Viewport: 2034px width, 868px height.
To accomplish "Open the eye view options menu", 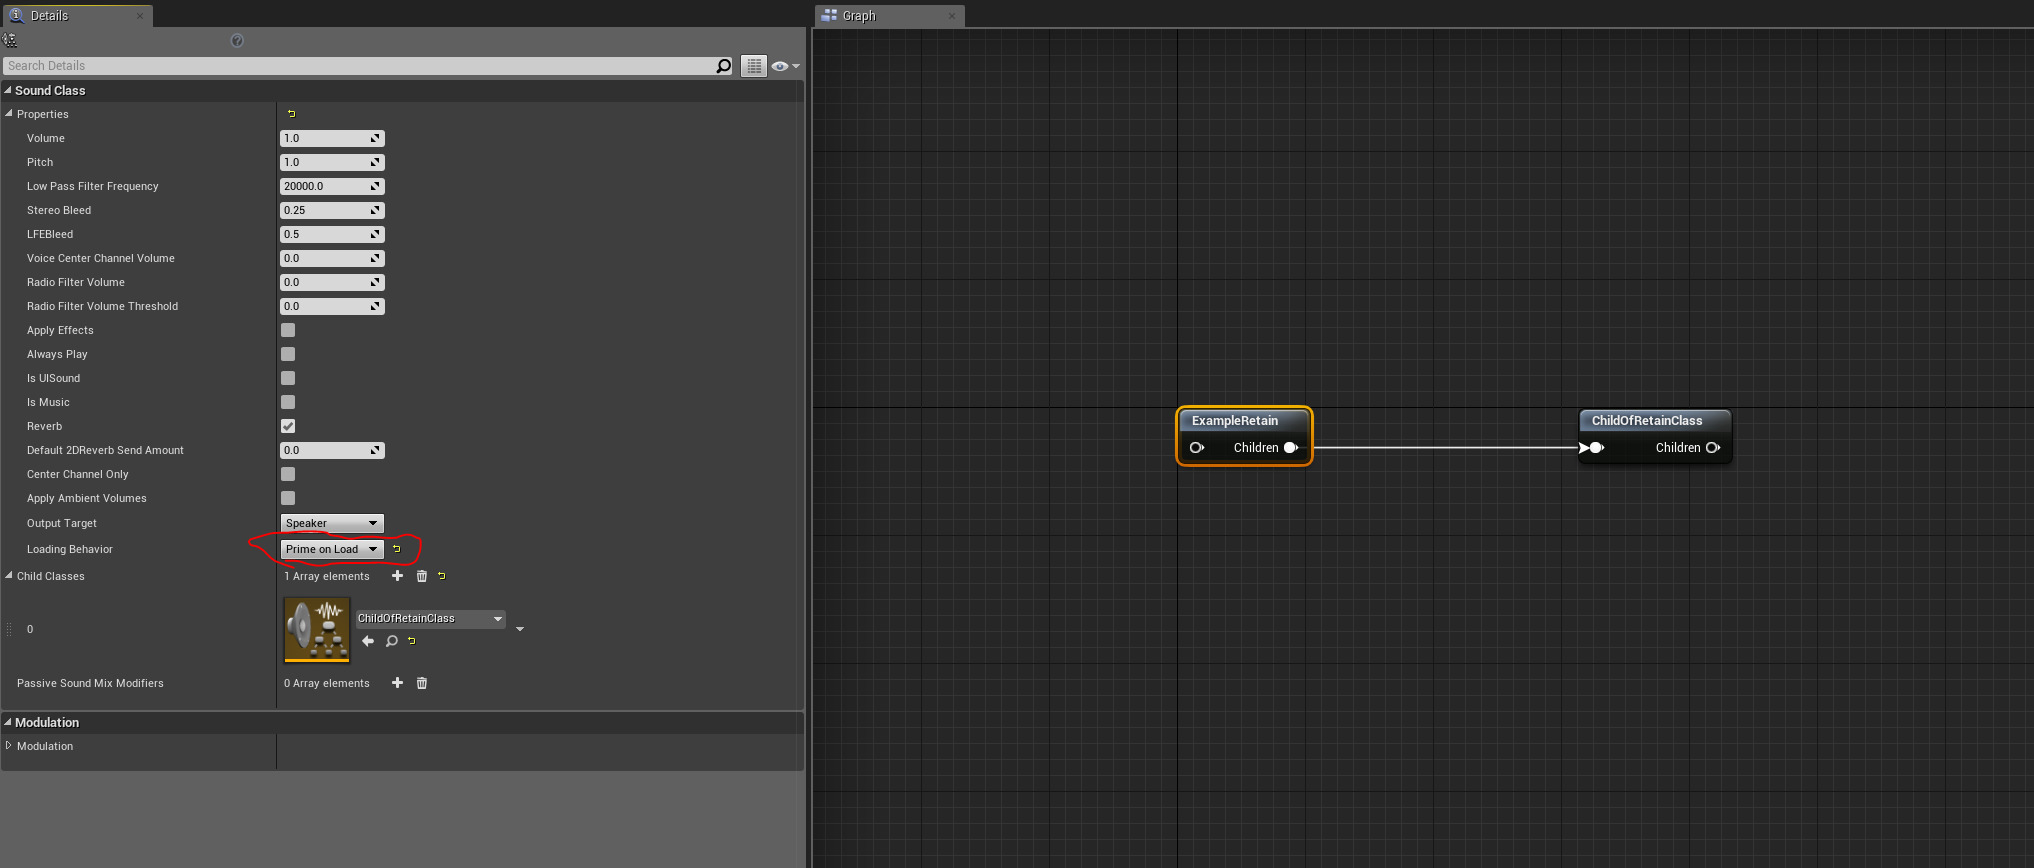I will coord(785,66).
